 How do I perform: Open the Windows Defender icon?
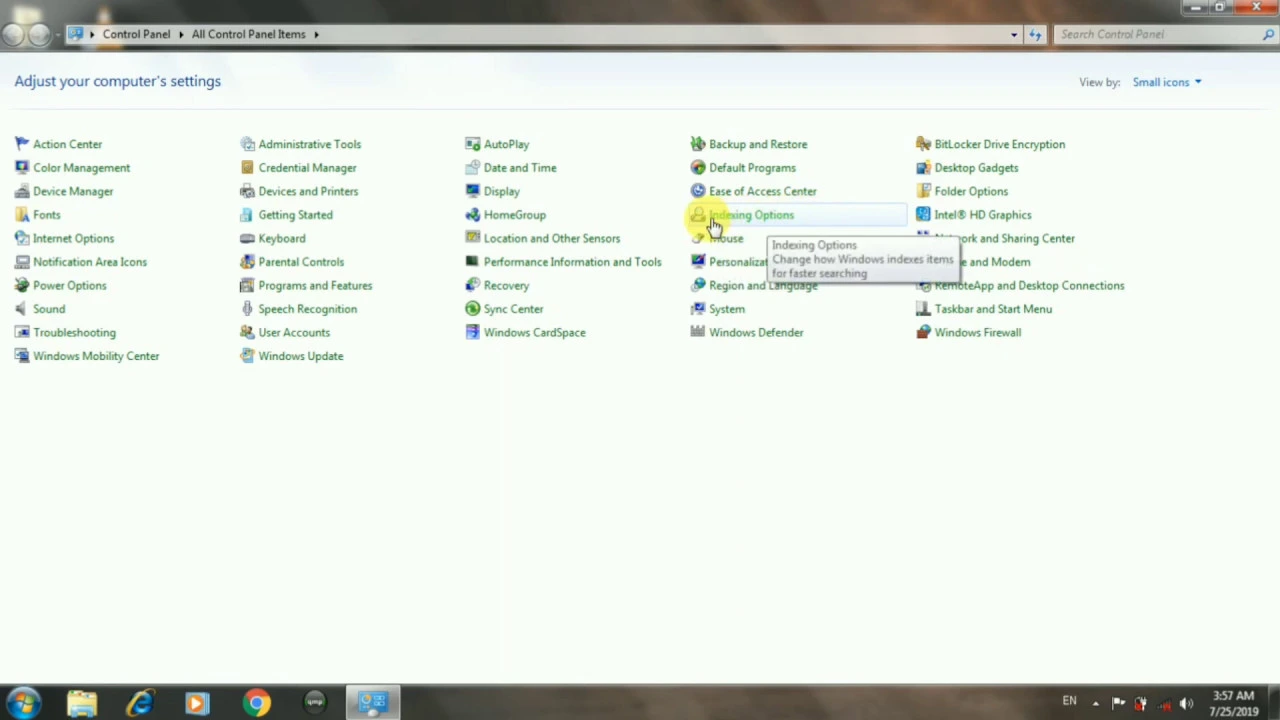698,332
